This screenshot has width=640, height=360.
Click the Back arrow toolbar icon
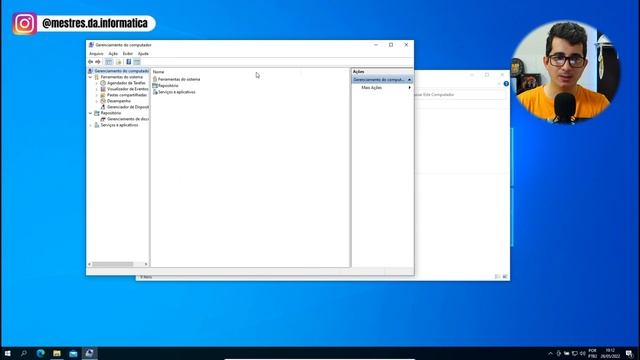click(x=91, y=62)
